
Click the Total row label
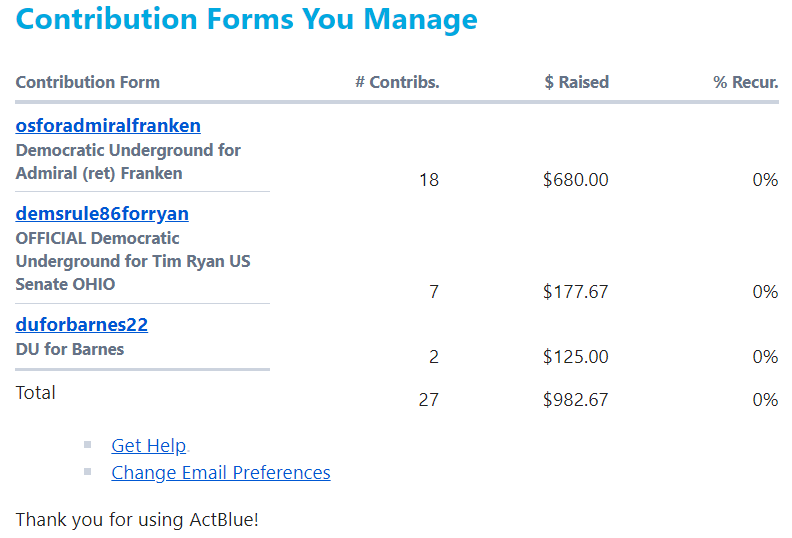click(36, 393)
